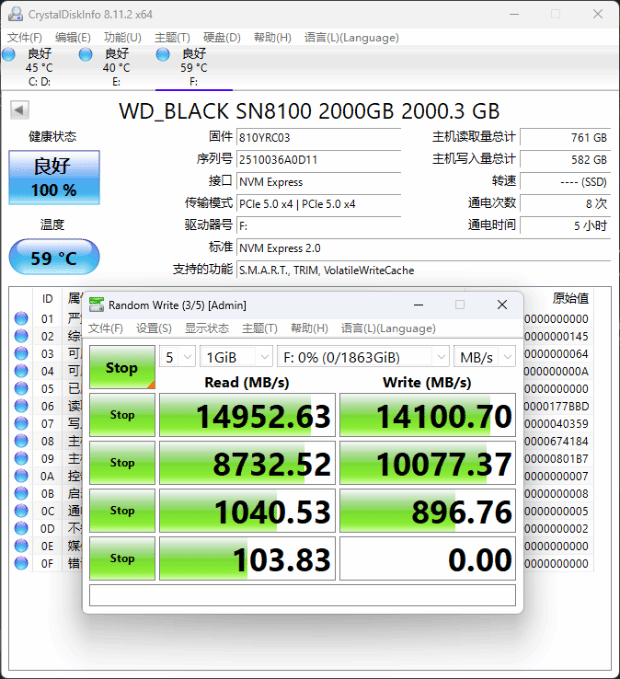This screenshot has width=620, height=679.
Task: Click the power-on hours value 5 小时
Action: point(565,226)
